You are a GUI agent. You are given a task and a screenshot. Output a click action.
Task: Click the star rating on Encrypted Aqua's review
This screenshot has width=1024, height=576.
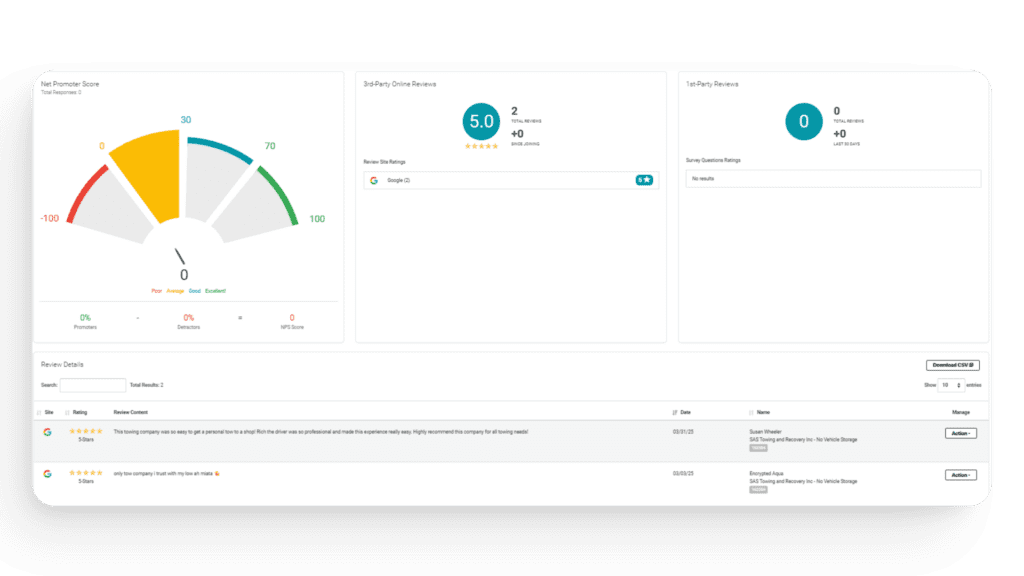coord(86,472)
